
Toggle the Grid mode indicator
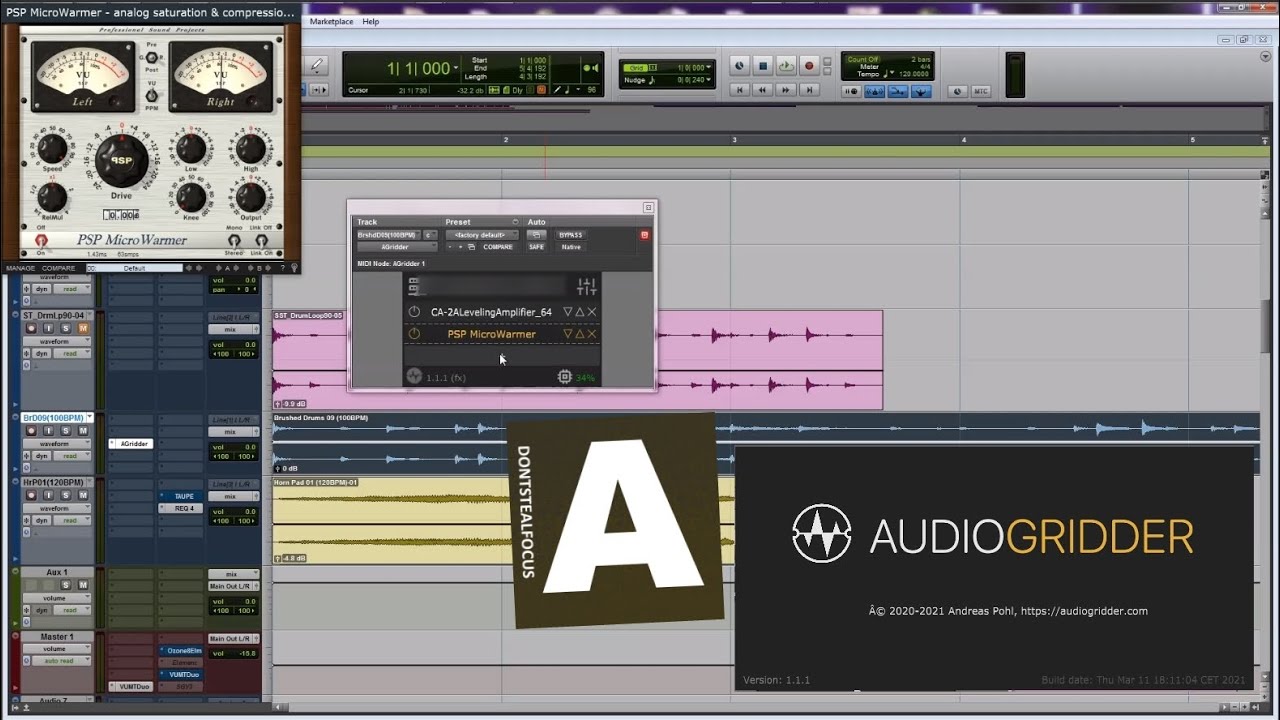[637, 68]
